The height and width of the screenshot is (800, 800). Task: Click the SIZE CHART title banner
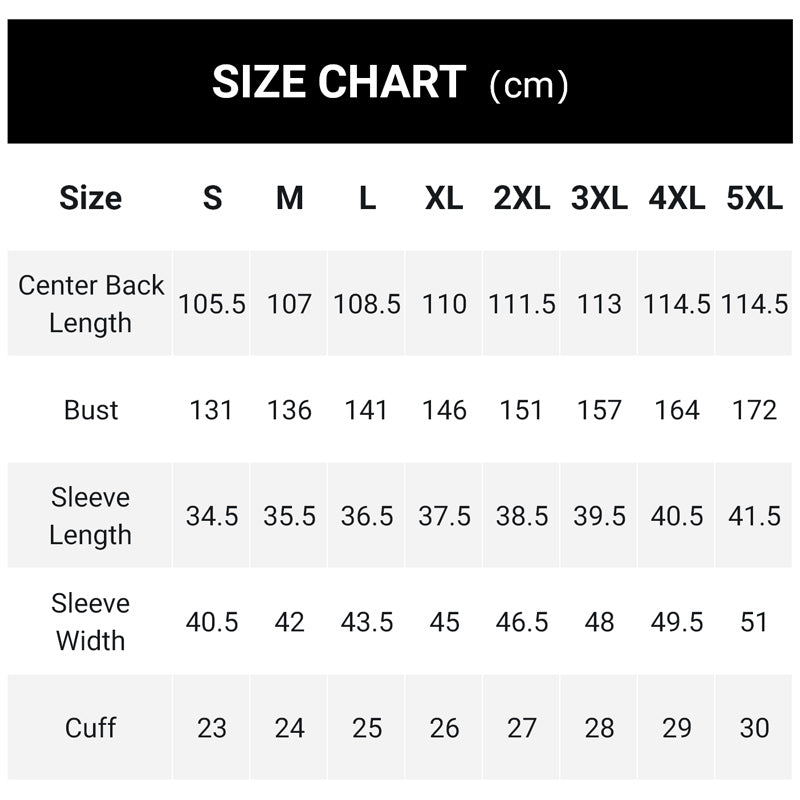(400, 82)
